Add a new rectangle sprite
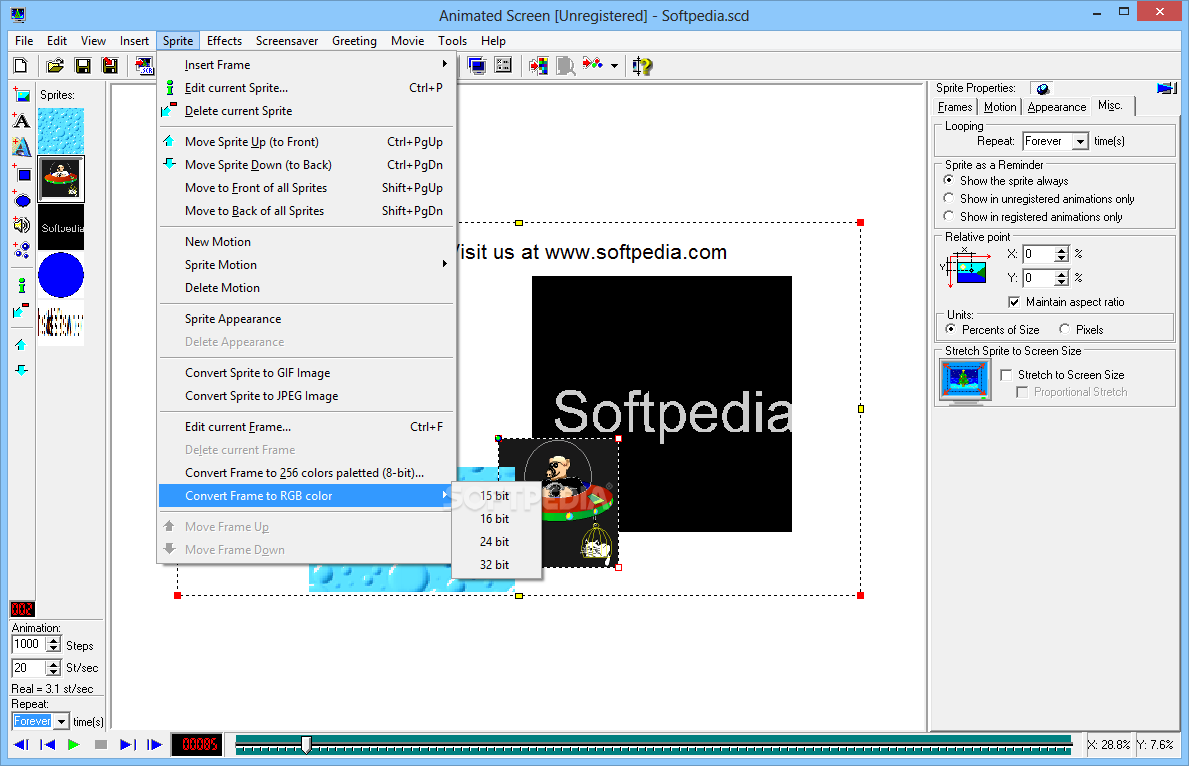 22,174
